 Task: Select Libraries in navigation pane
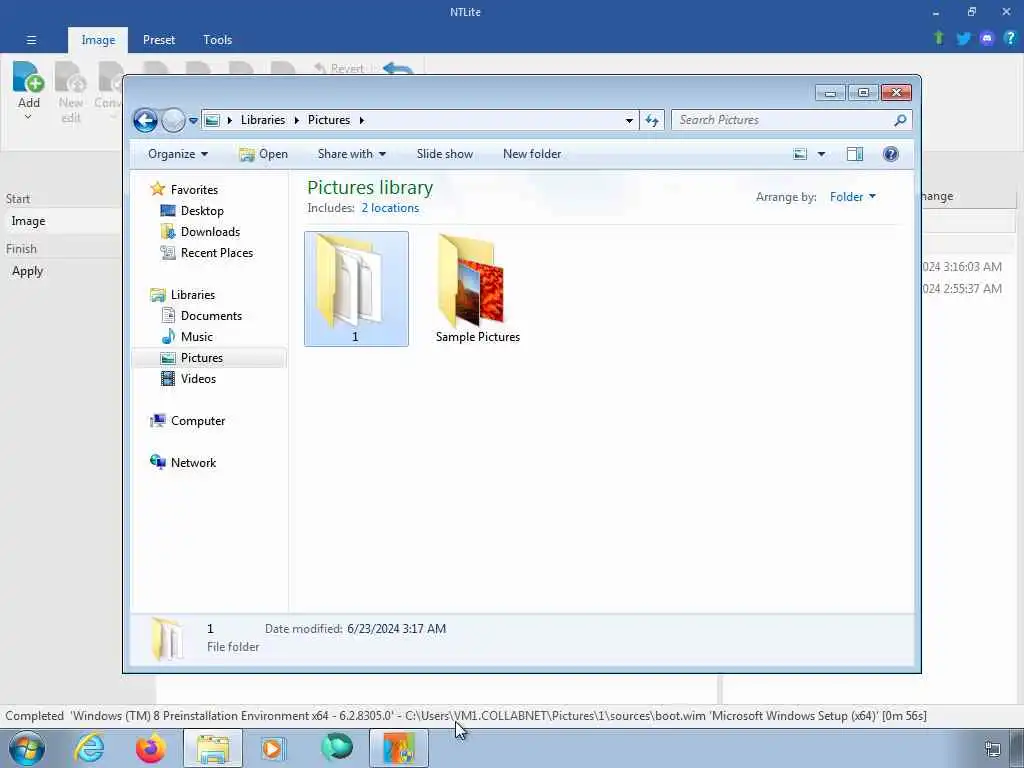pyautogui.click(x=193, y=295)
